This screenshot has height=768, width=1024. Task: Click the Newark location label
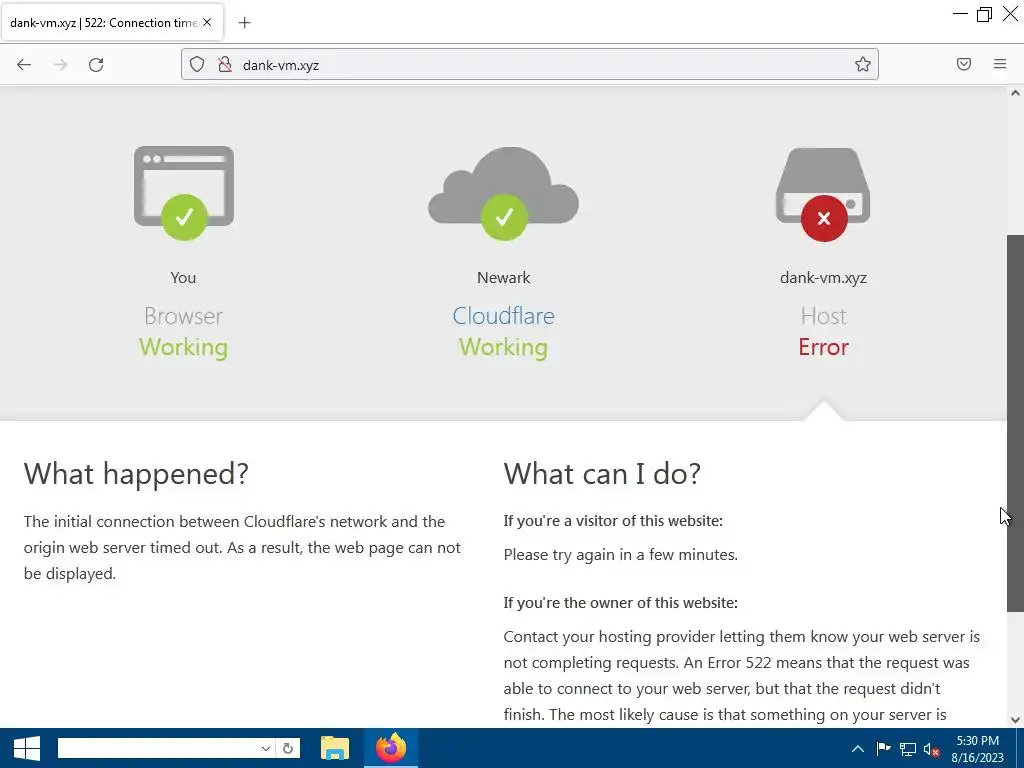[x=504, y=278]
